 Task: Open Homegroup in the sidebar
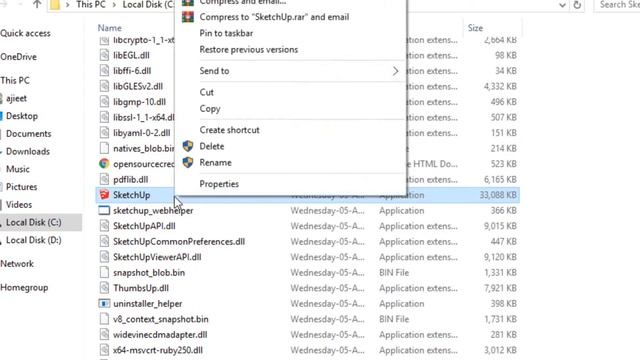pyautogui.click(x=24, y=287)
